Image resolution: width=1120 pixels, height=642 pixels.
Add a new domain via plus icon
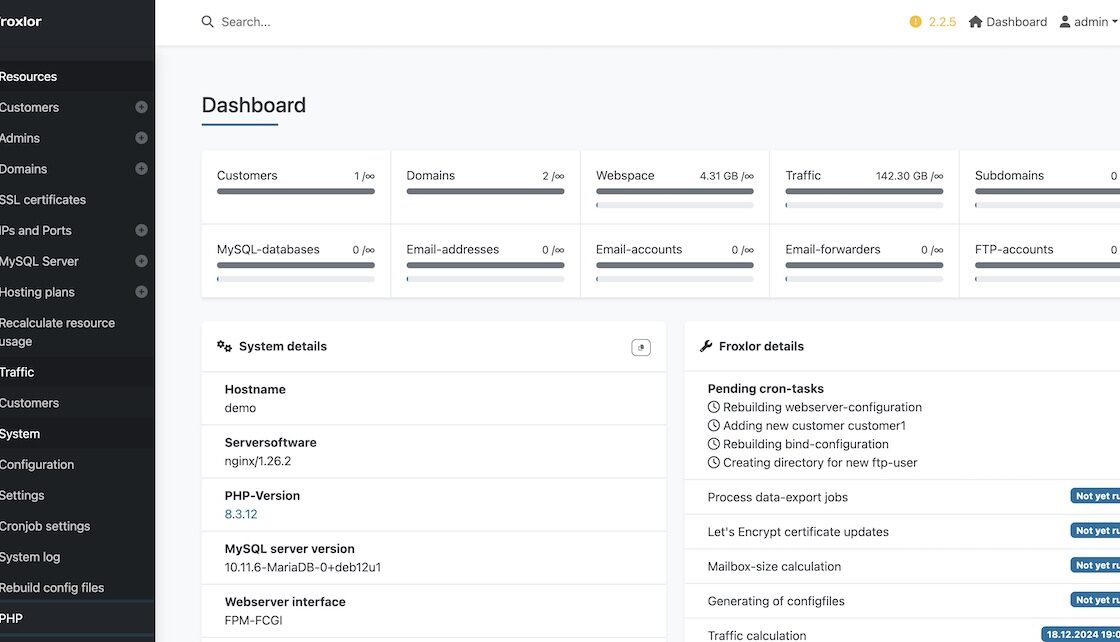141,169
